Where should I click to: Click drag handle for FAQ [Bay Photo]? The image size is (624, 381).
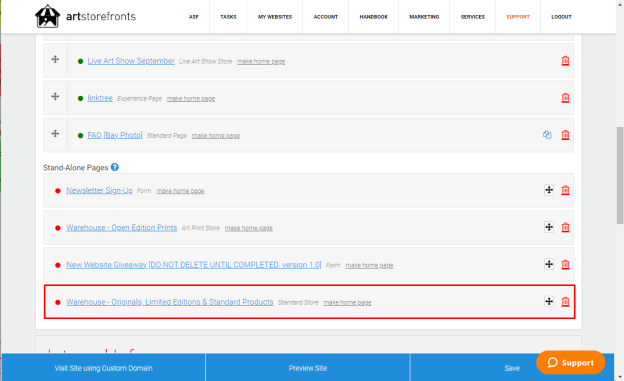[x=55, y=133]
